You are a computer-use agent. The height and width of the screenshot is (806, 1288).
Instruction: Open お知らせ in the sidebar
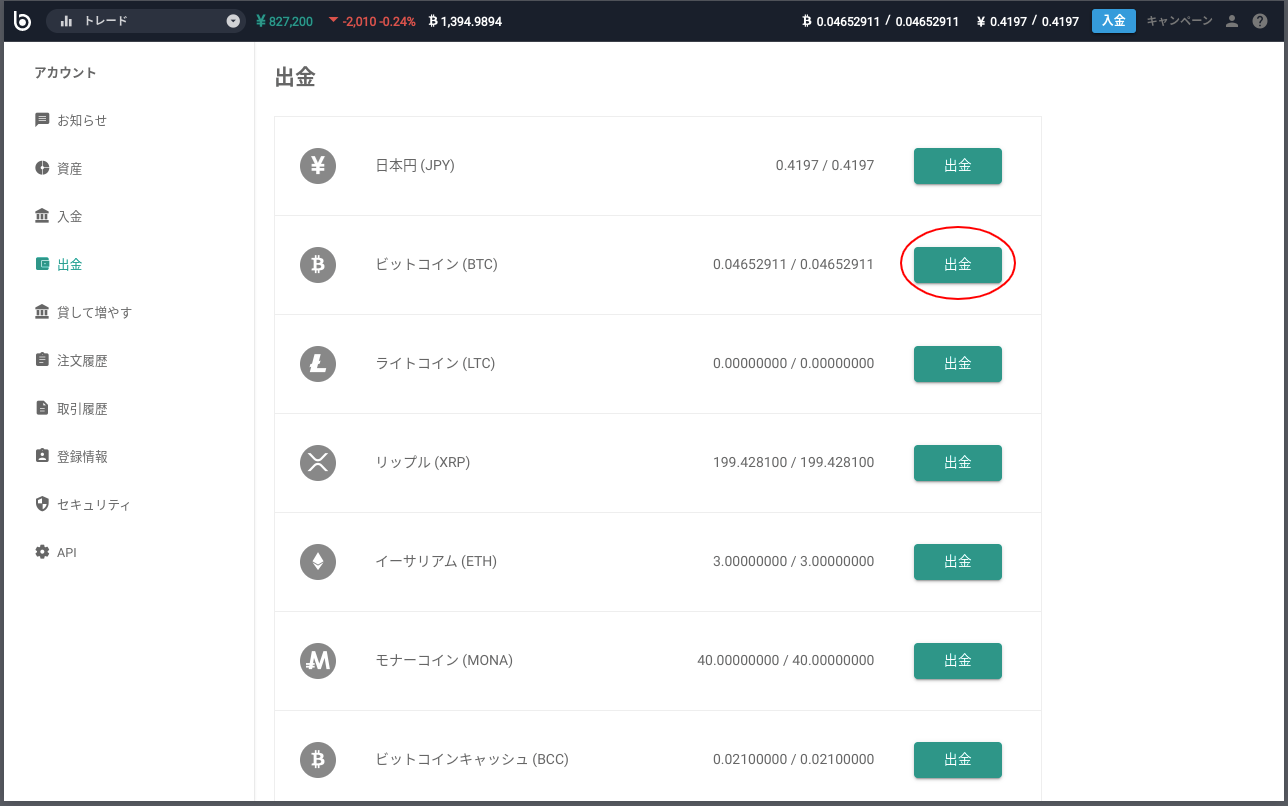82,121
